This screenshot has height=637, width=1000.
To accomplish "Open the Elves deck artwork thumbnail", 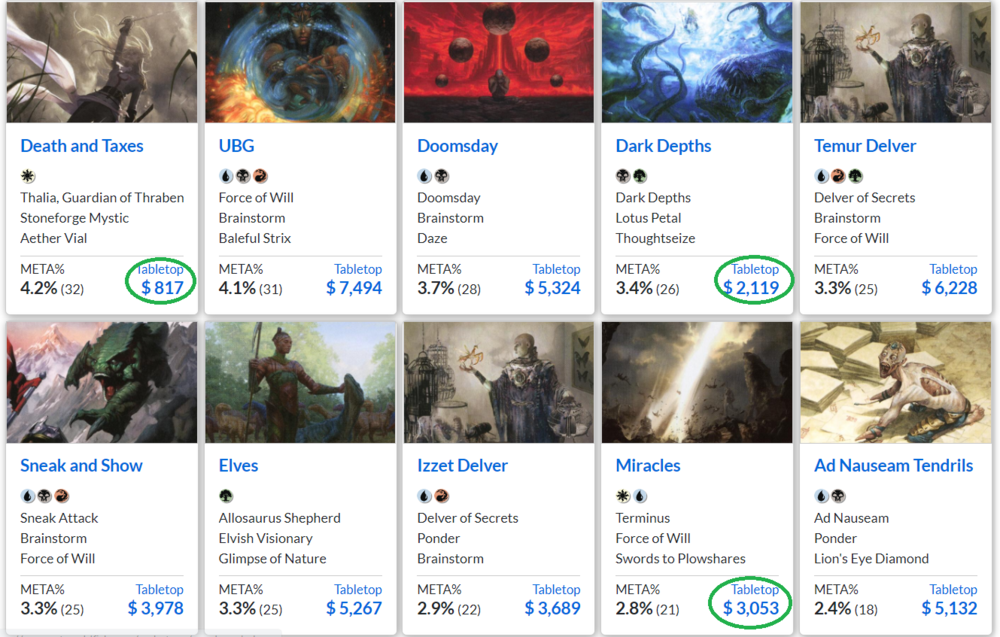I will [x=300, y=382].
